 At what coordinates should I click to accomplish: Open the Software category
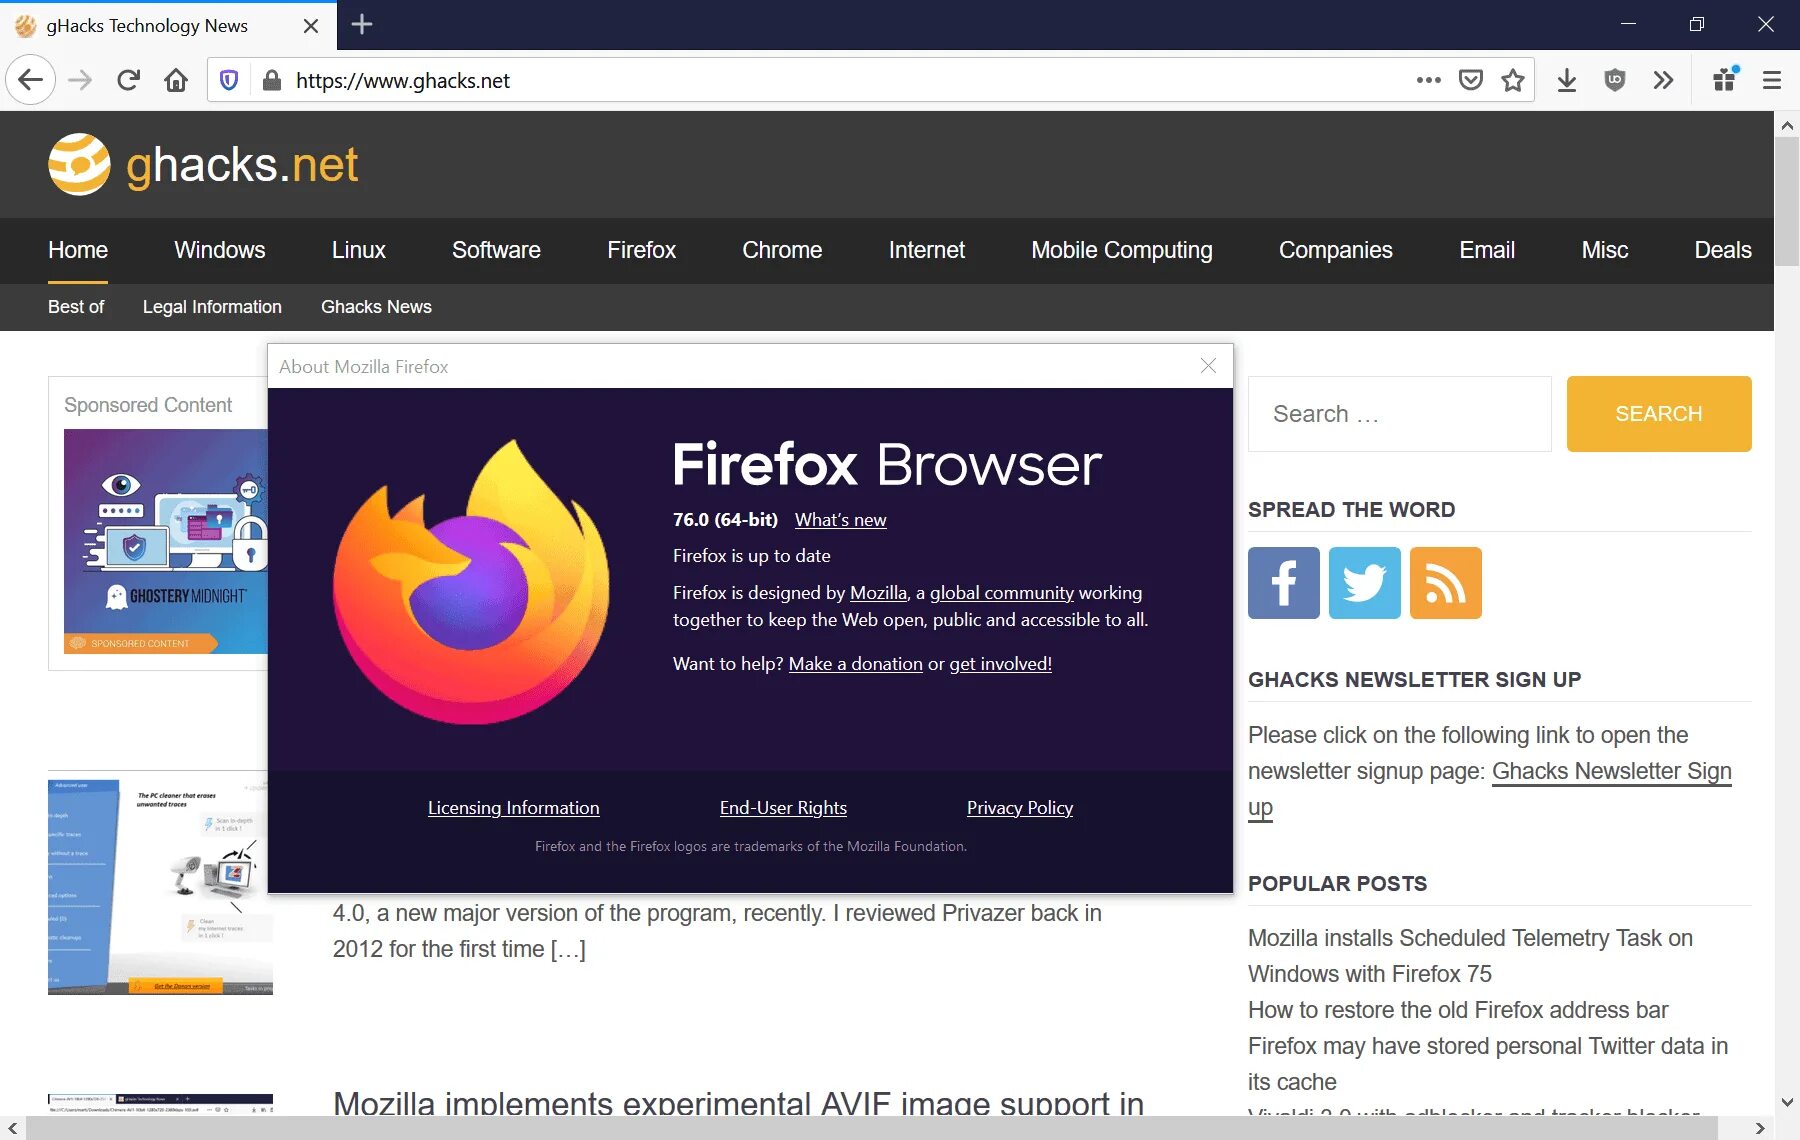(x=496, y=250)
